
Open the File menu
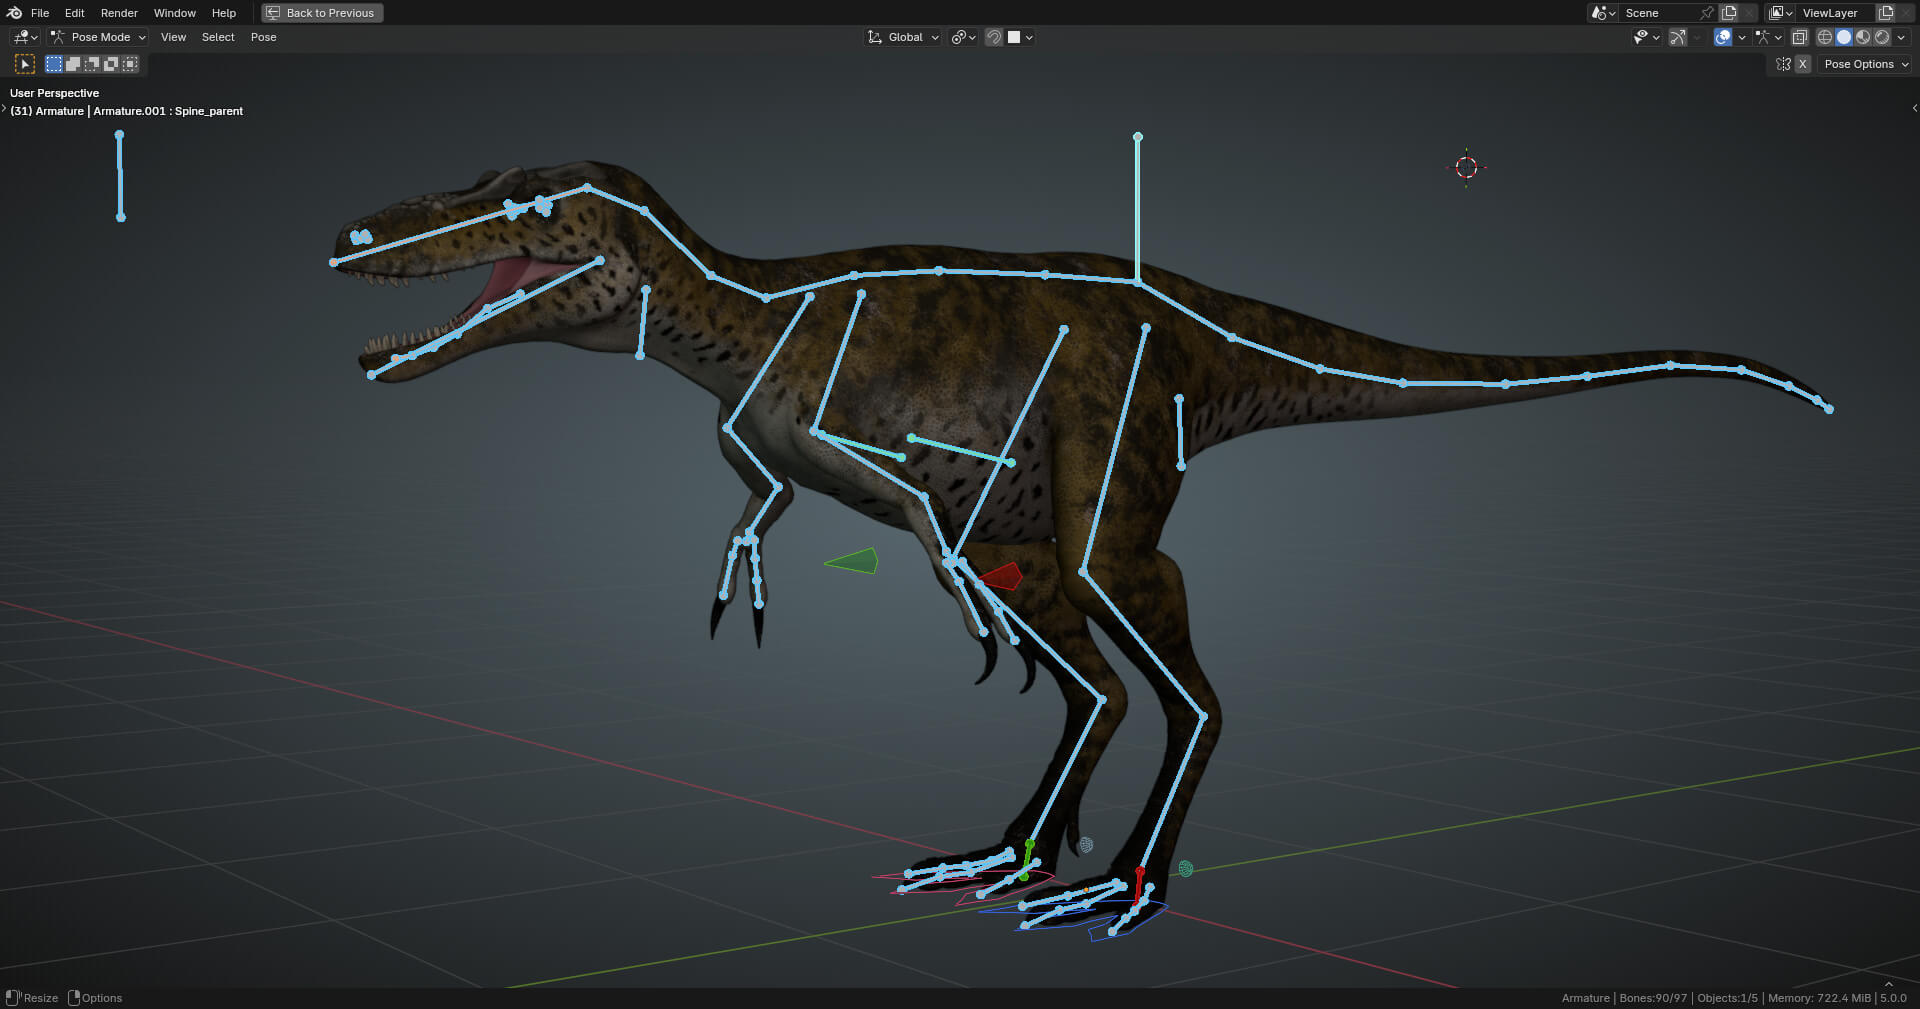click(40, 13)
